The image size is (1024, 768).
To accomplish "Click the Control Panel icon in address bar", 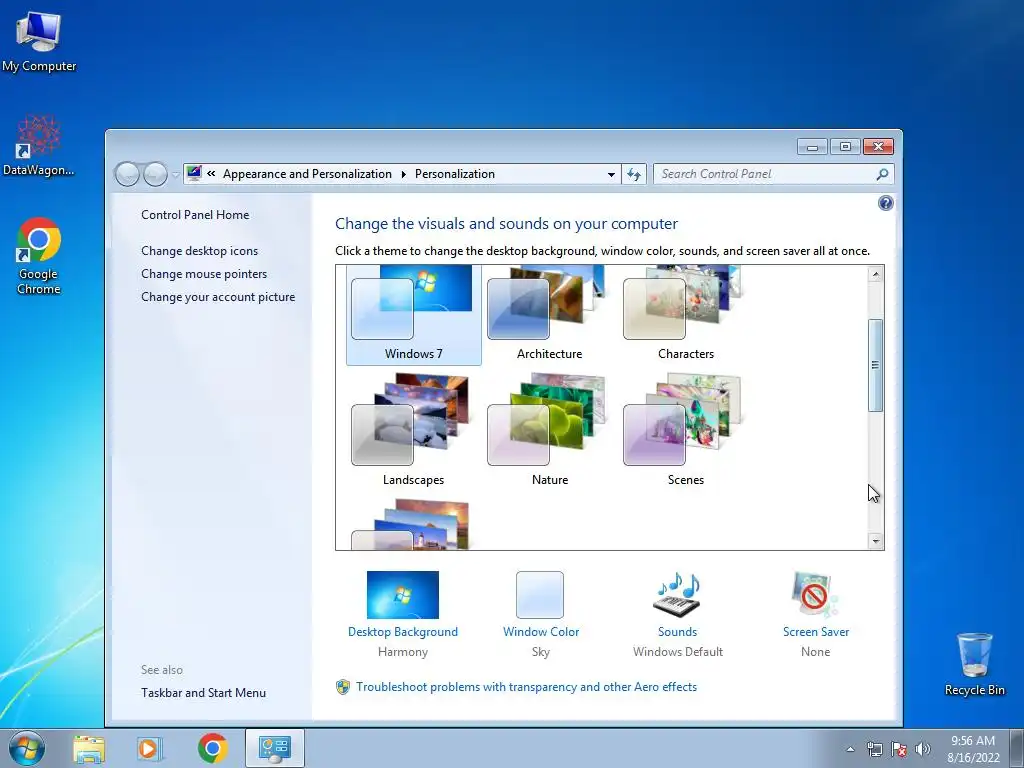I will click(x=194, y=173).
